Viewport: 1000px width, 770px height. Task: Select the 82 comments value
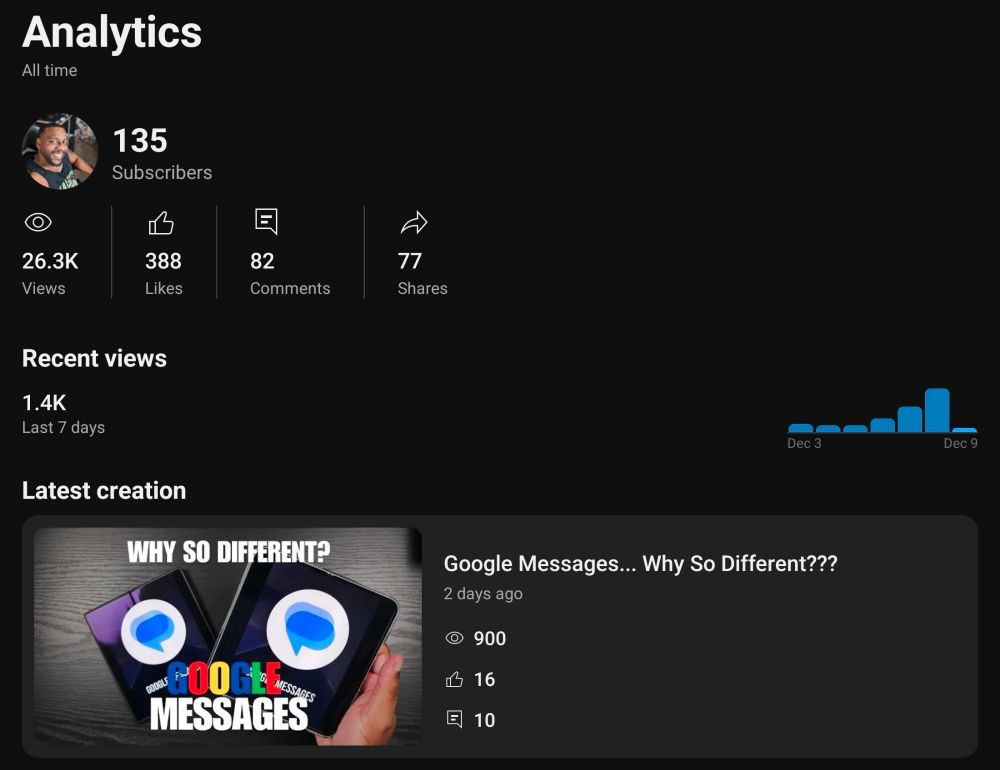point(262,261)
